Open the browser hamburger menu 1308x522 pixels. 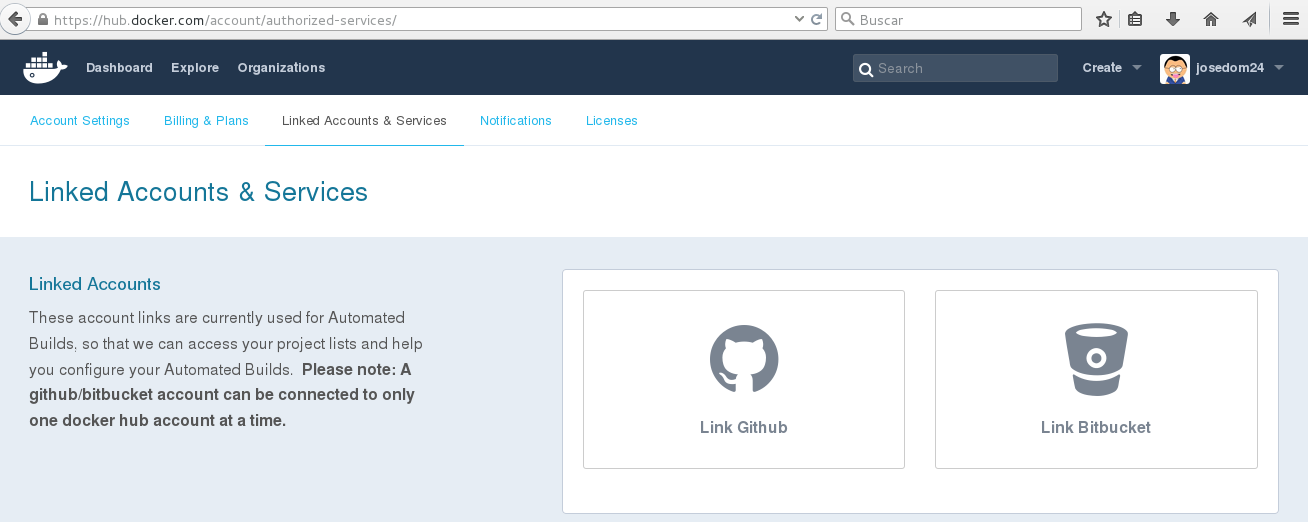click(x=1290, y=19)
